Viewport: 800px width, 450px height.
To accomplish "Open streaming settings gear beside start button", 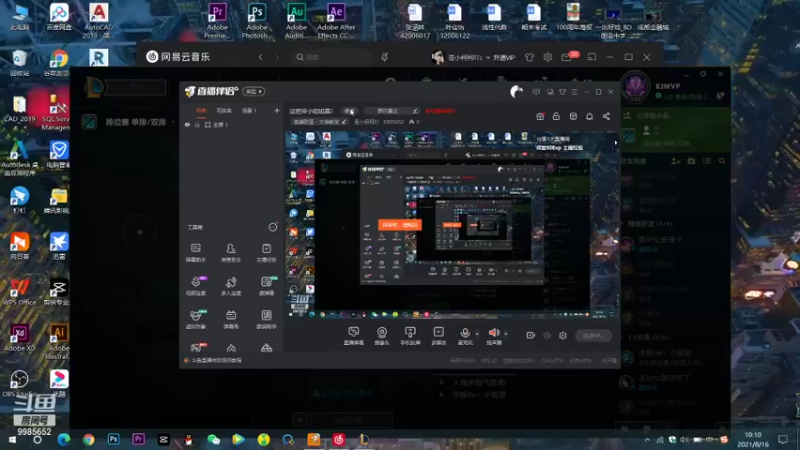I will click(x=563, y=335).
